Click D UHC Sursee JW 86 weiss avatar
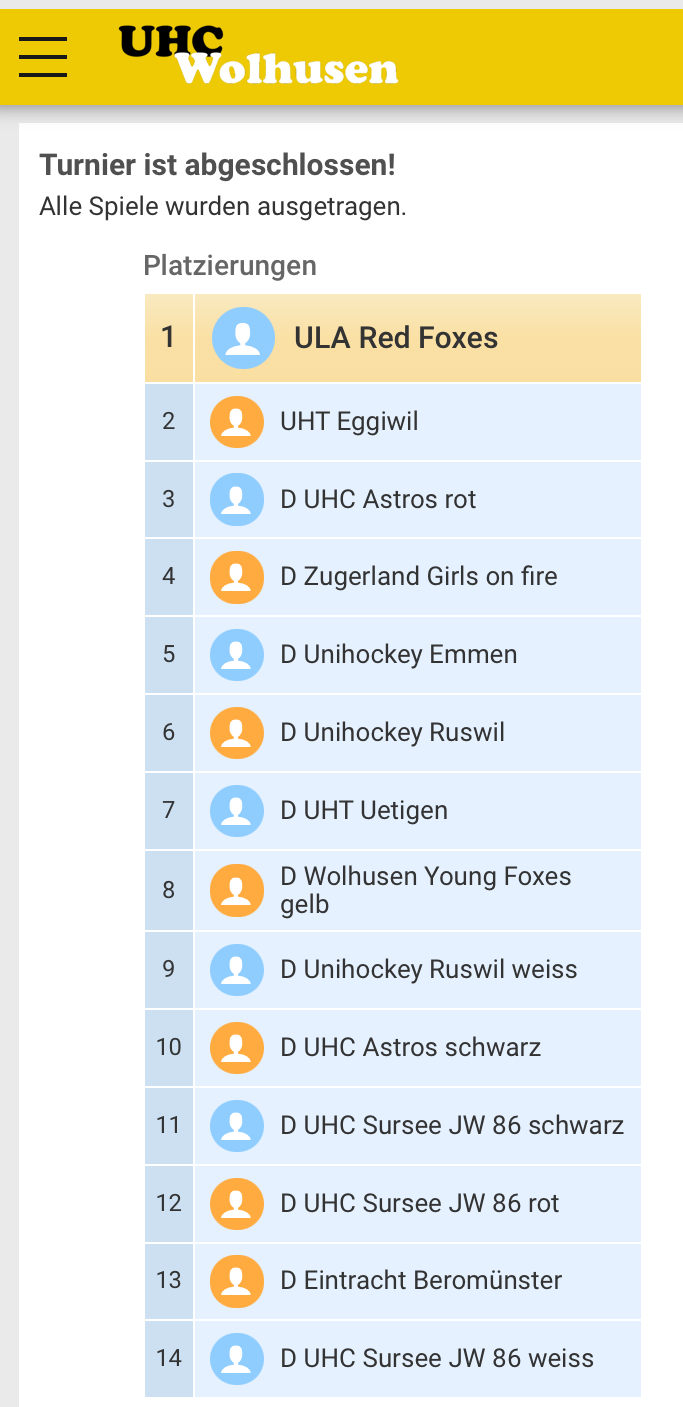Image resolution: width=683 pixels, height=1407 pixels. pos(237,1359)
